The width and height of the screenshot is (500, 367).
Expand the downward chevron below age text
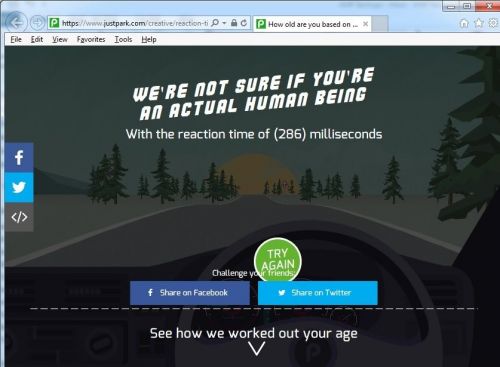(x=256, y=349)
